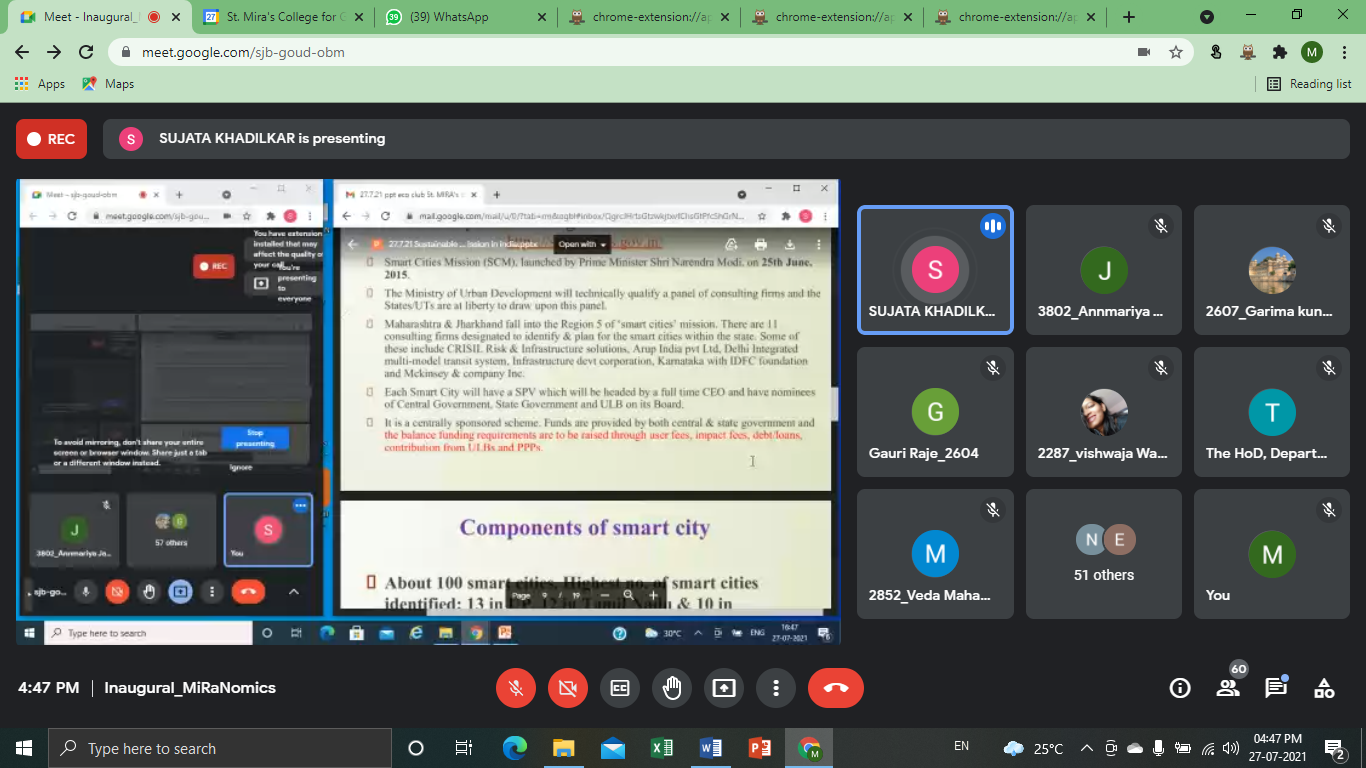
Task: Open the in-call chat panel
Action: (x=1276, y=688)
